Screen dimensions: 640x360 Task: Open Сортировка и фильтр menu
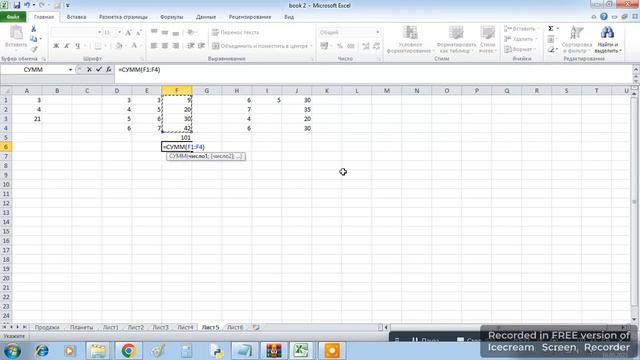point(577,39)
